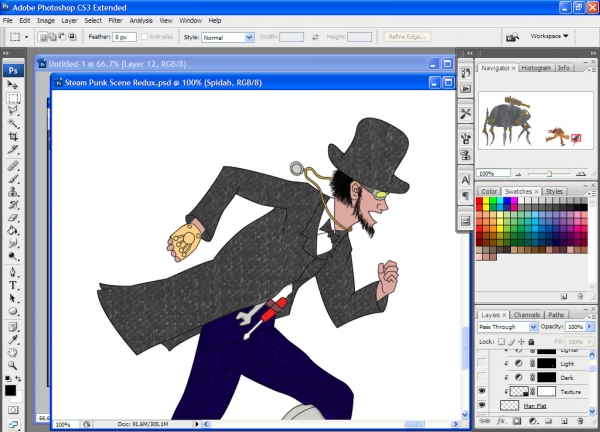
Task: Select the Magic Wand tool
Action: tap(13, 123)
